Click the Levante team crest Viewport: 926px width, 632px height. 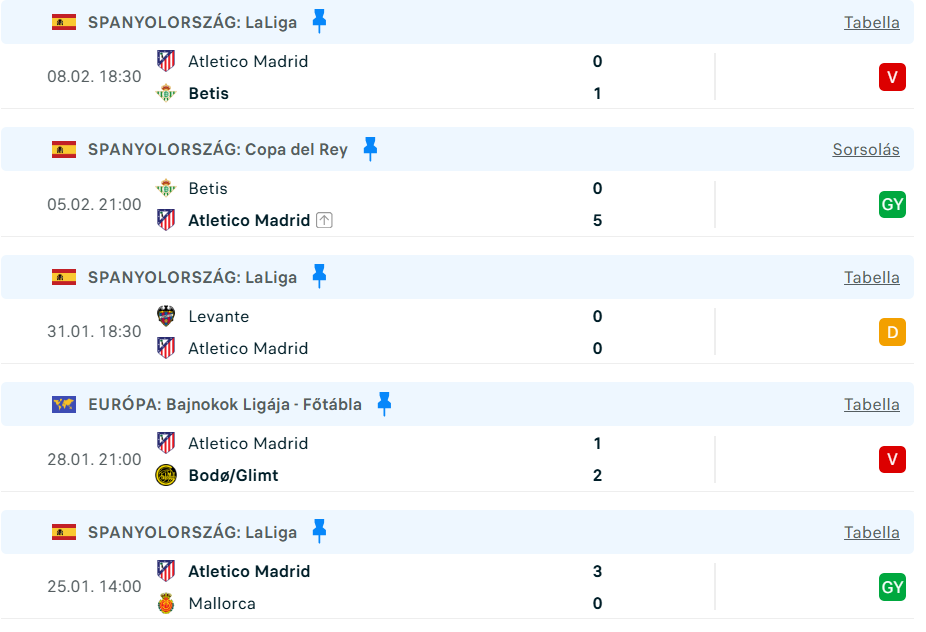click(166, 316)
